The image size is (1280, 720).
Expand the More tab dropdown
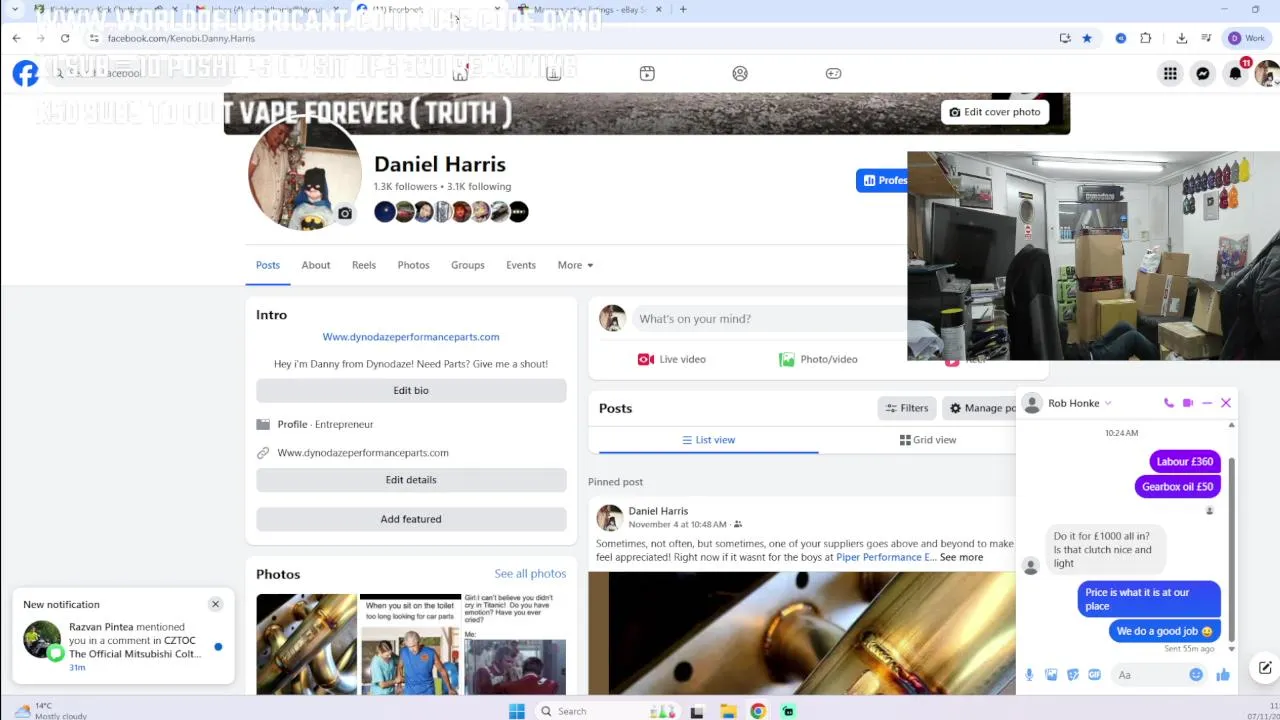click(576, 265)
